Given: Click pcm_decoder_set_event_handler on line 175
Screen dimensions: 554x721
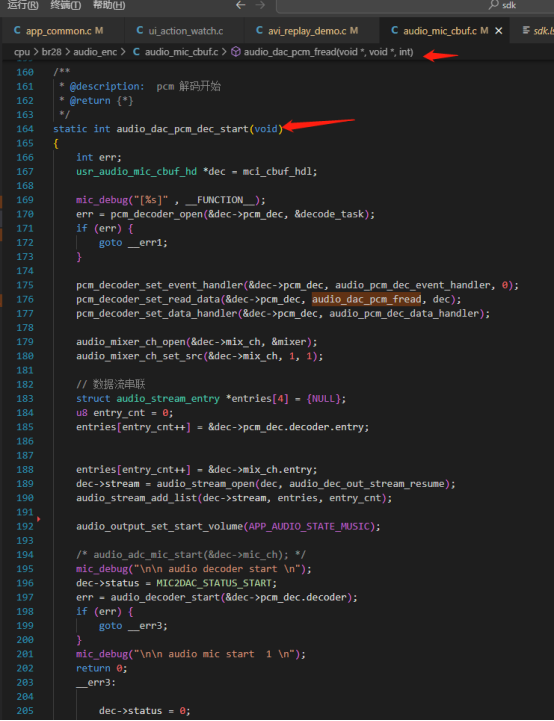Looking at the screenshot, I should (160, 285).
